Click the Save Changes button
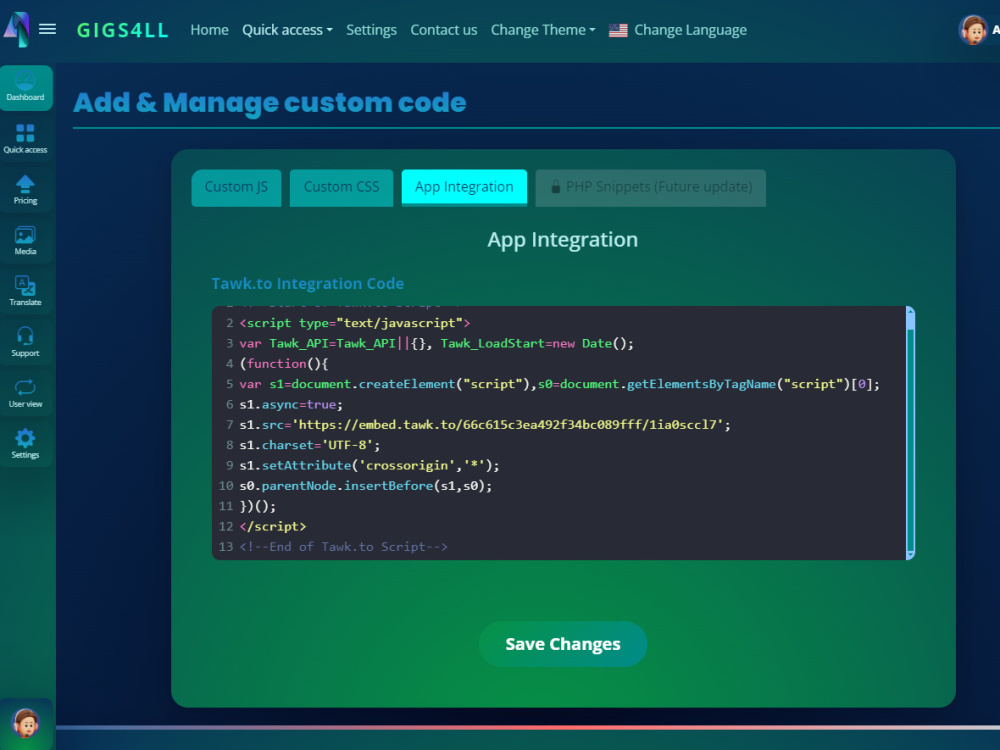Screen dimensions: 1000x750 tap(562, 644)
